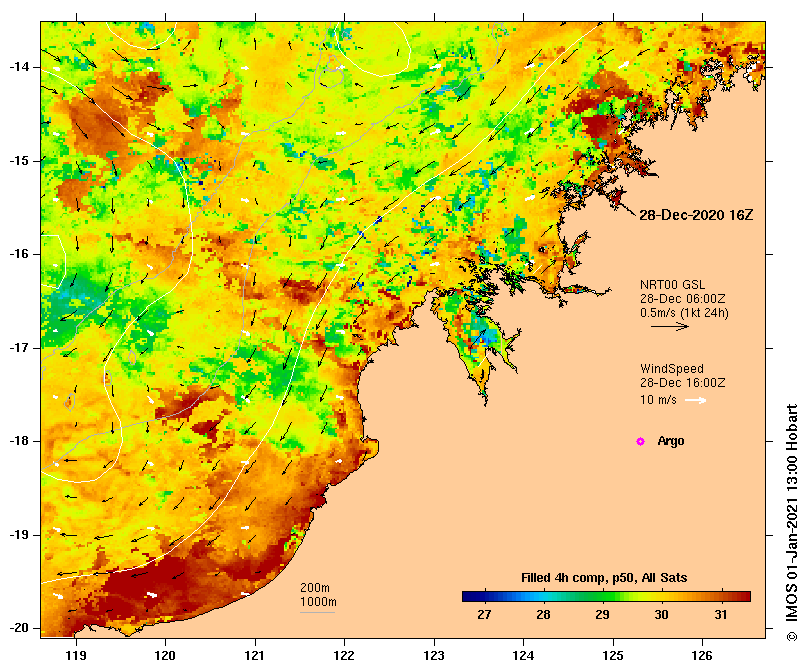Click the '122' longitude axis label
The image size is (809, 672).
[x=344, y=656]
